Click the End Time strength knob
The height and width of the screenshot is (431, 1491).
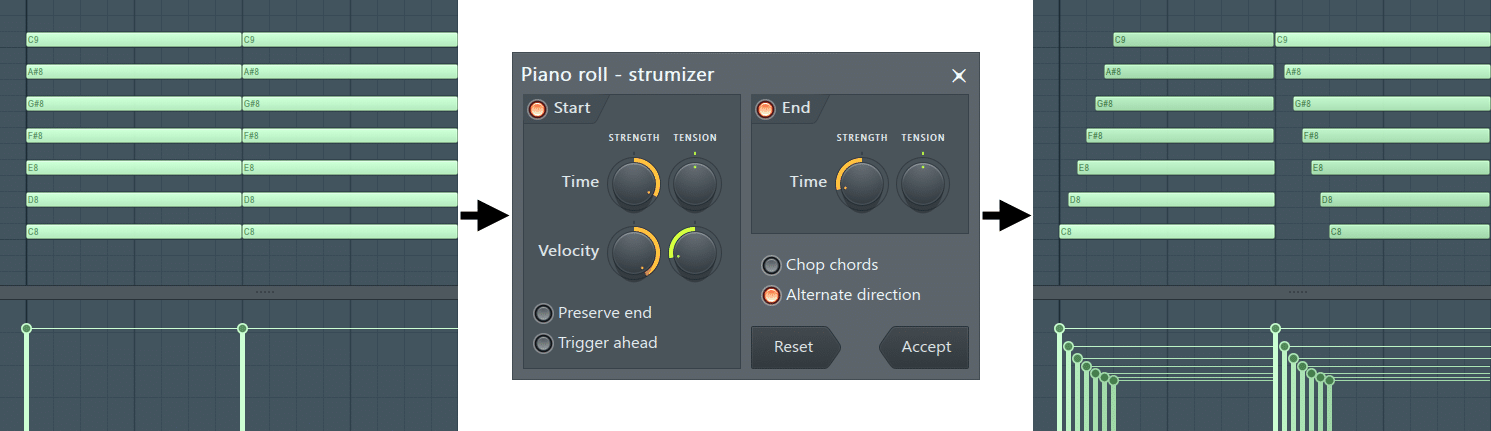pos(861,182)
